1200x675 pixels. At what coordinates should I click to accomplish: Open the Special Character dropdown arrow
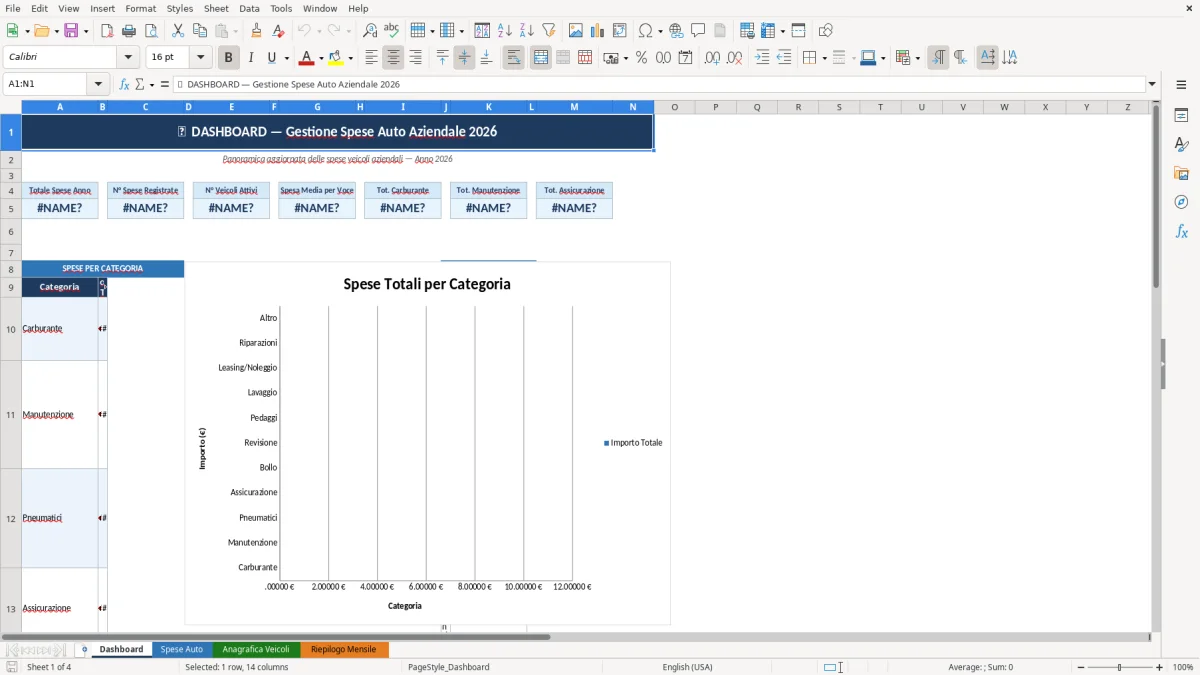(x=661, y=31)
